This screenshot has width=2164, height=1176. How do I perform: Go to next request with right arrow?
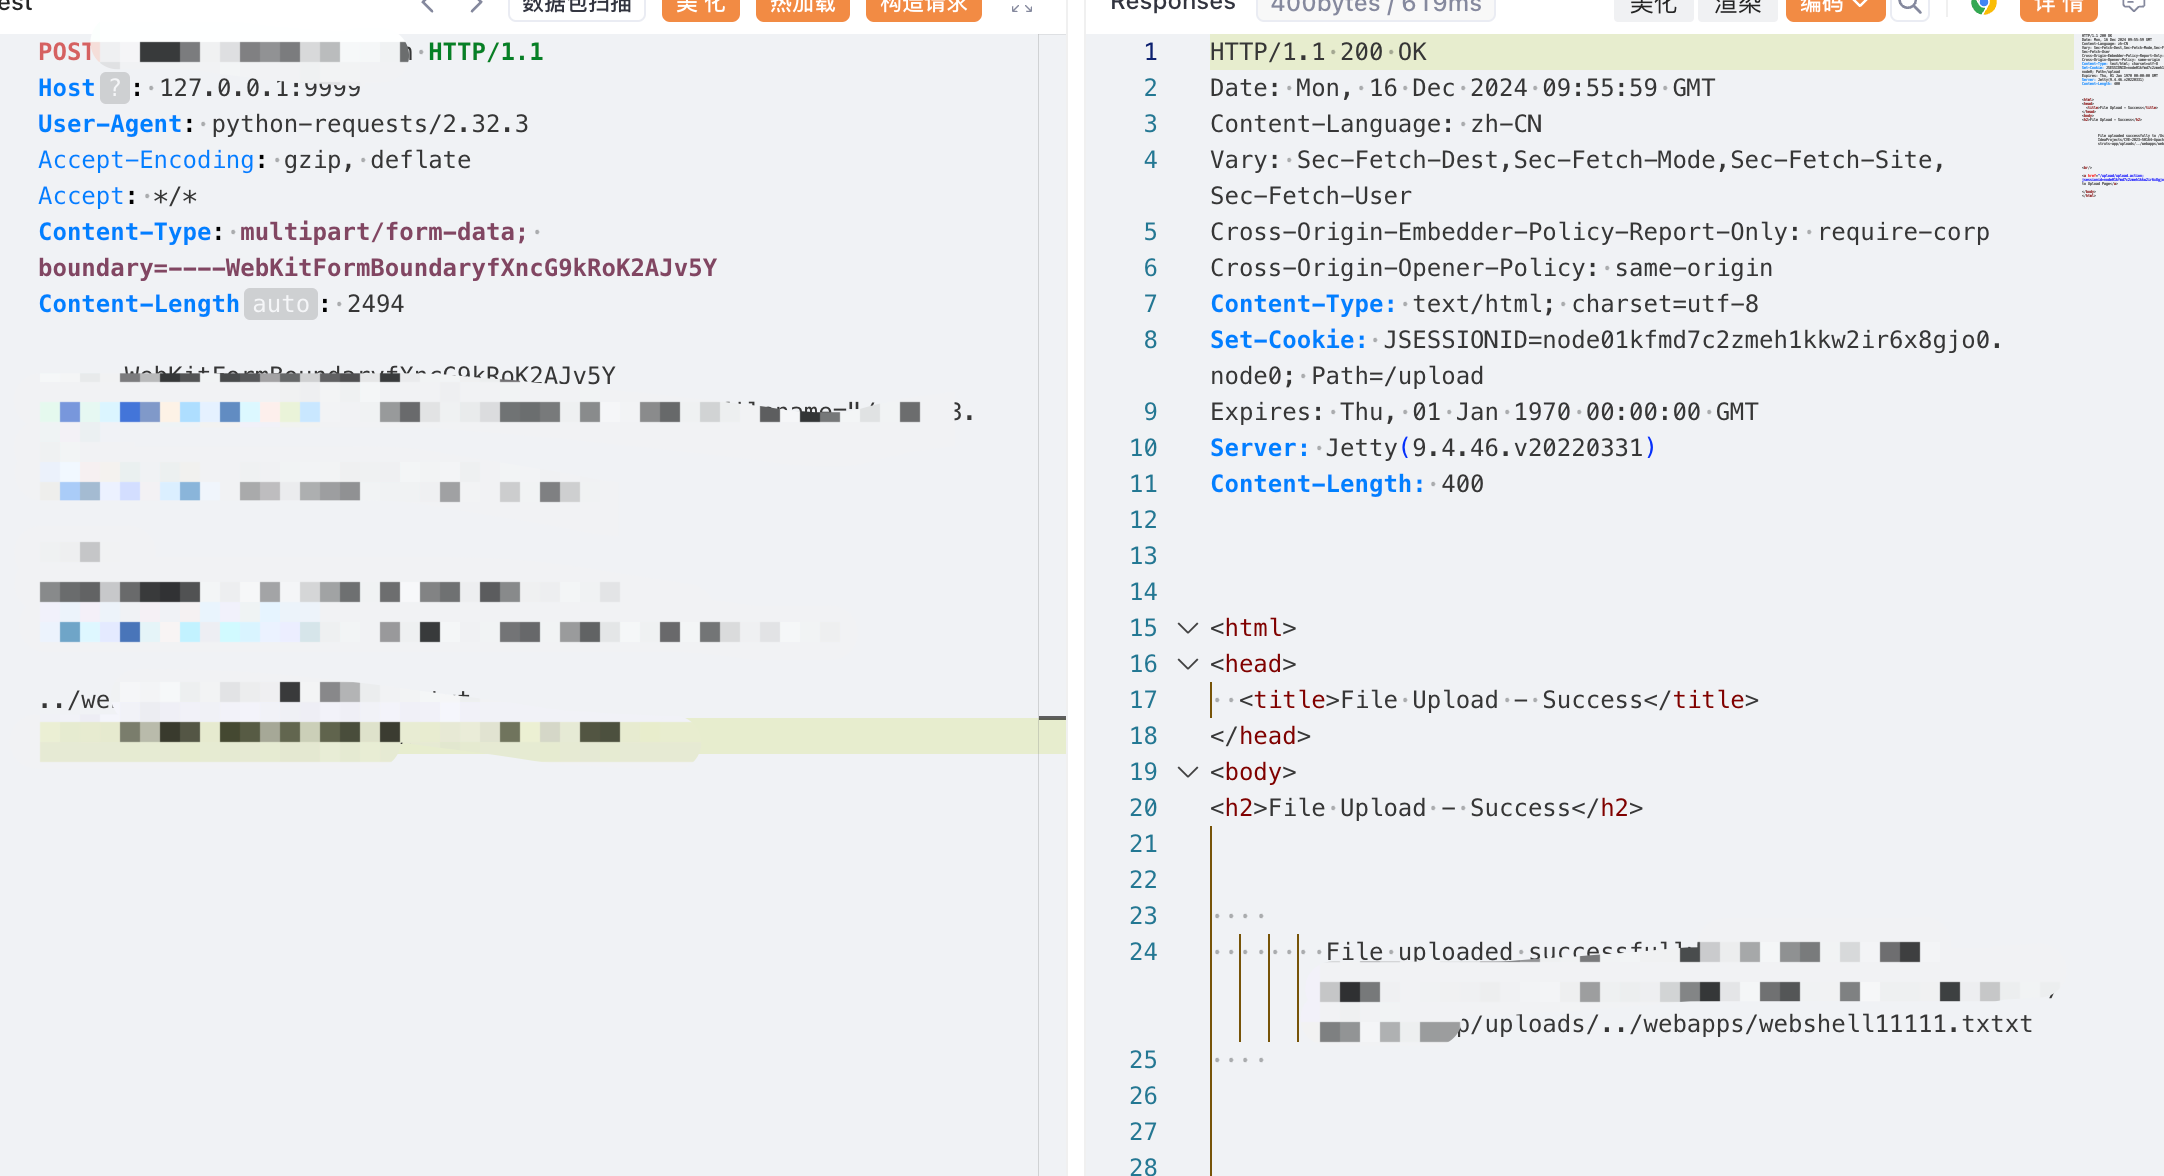point(477,6)
